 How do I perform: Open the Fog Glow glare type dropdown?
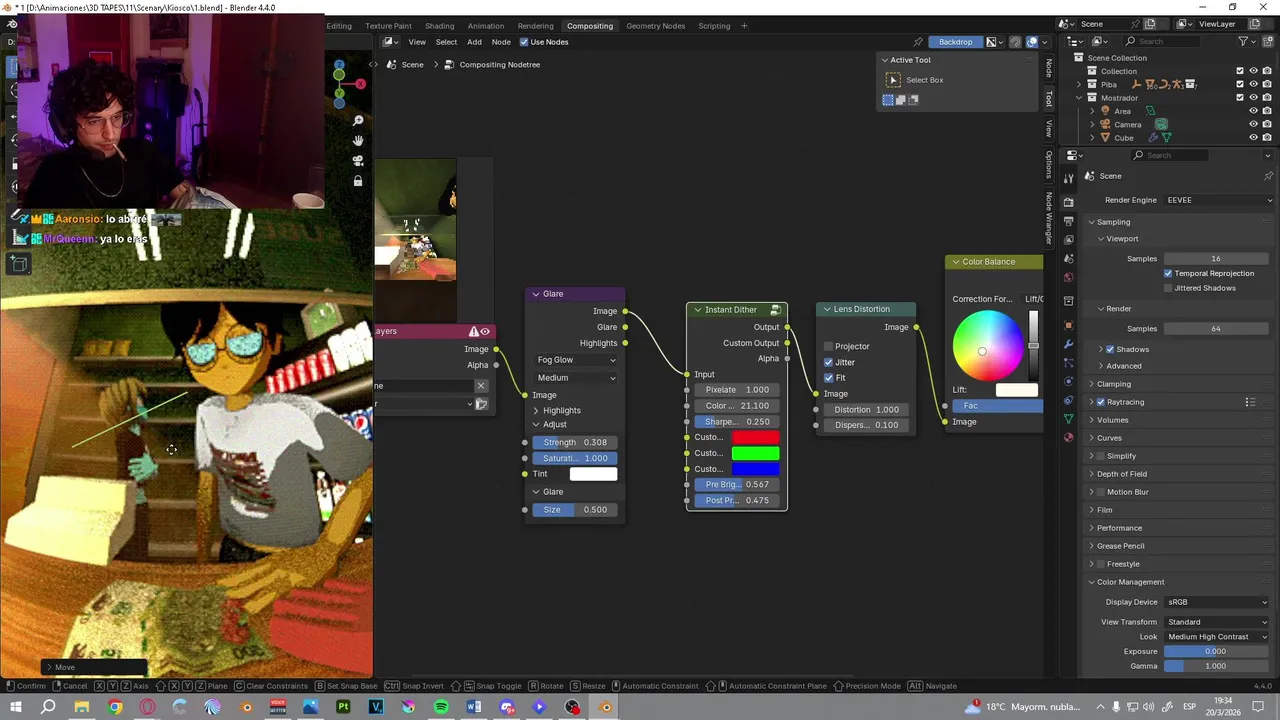pyautogui.click(x=576, y=360)
